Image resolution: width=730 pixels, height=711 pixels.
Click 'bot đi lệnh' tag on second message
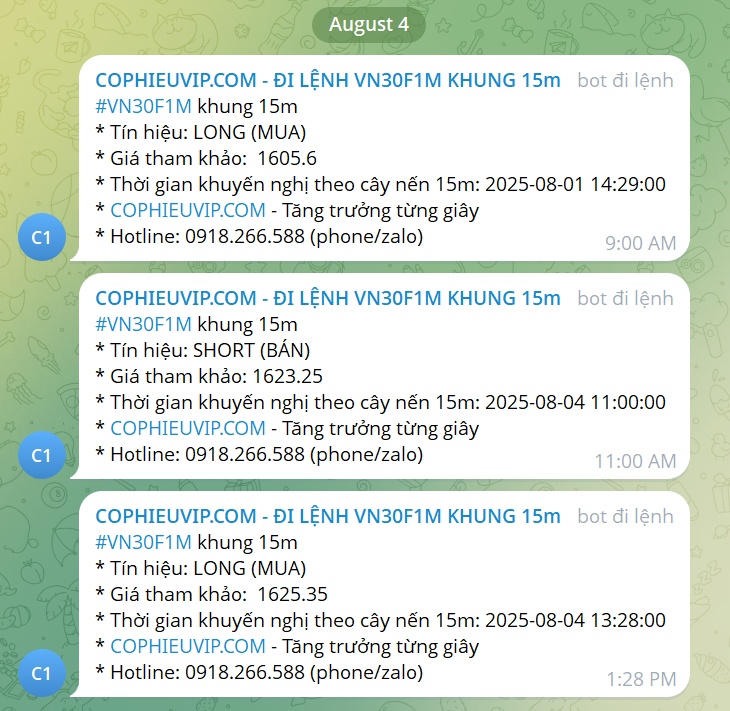625,298
